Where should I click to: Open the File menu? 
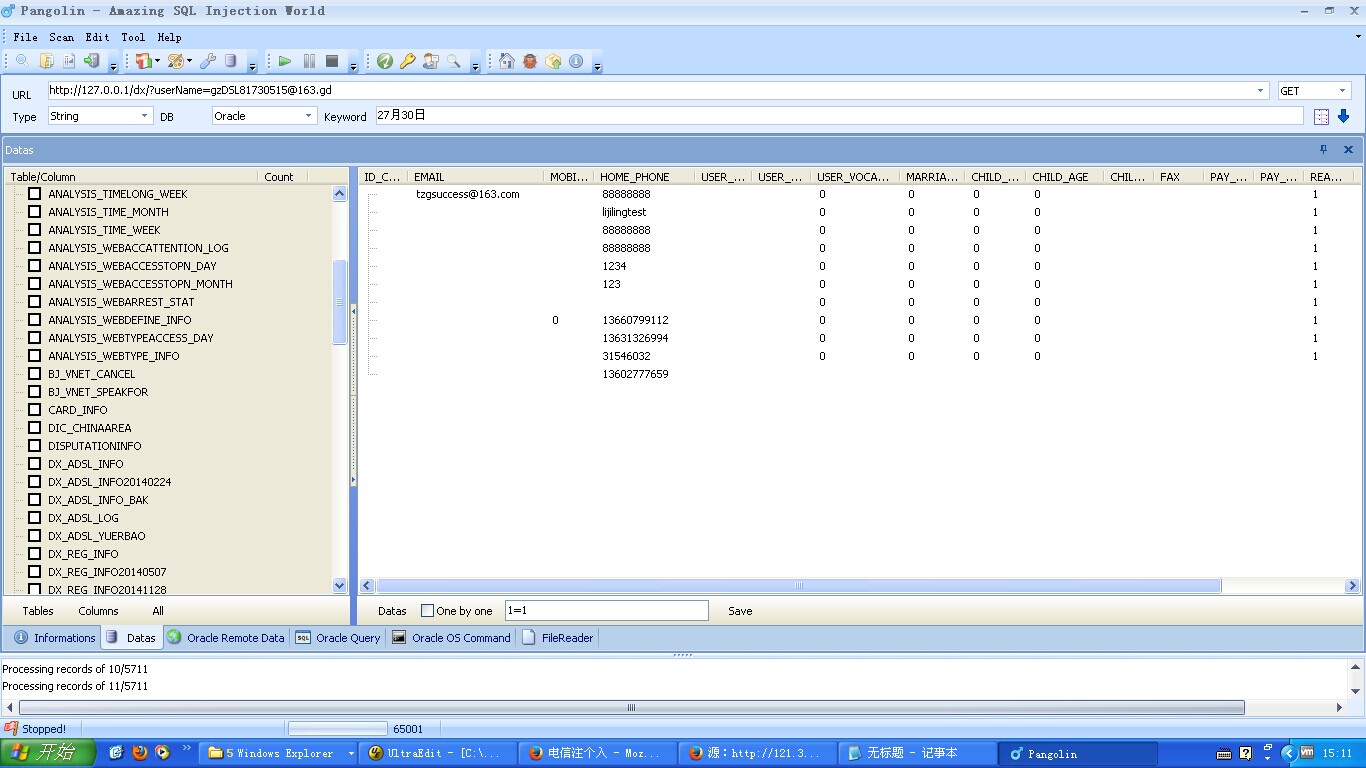pos(25,37)
